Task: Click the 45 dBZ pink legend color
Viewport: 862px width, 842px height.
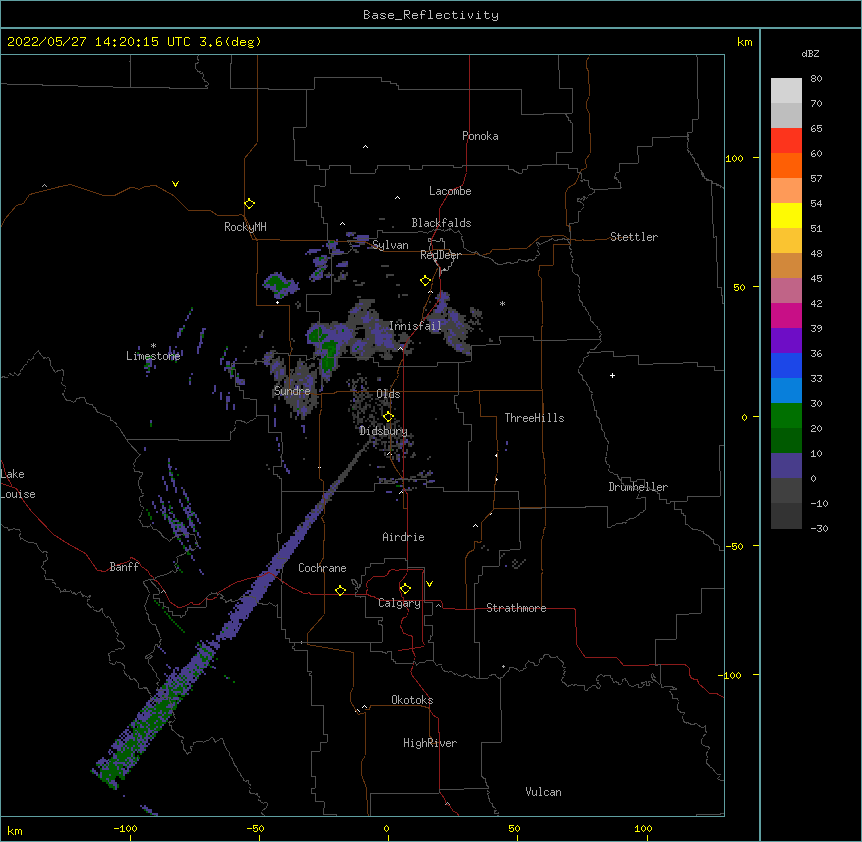Action: [786, 290]
